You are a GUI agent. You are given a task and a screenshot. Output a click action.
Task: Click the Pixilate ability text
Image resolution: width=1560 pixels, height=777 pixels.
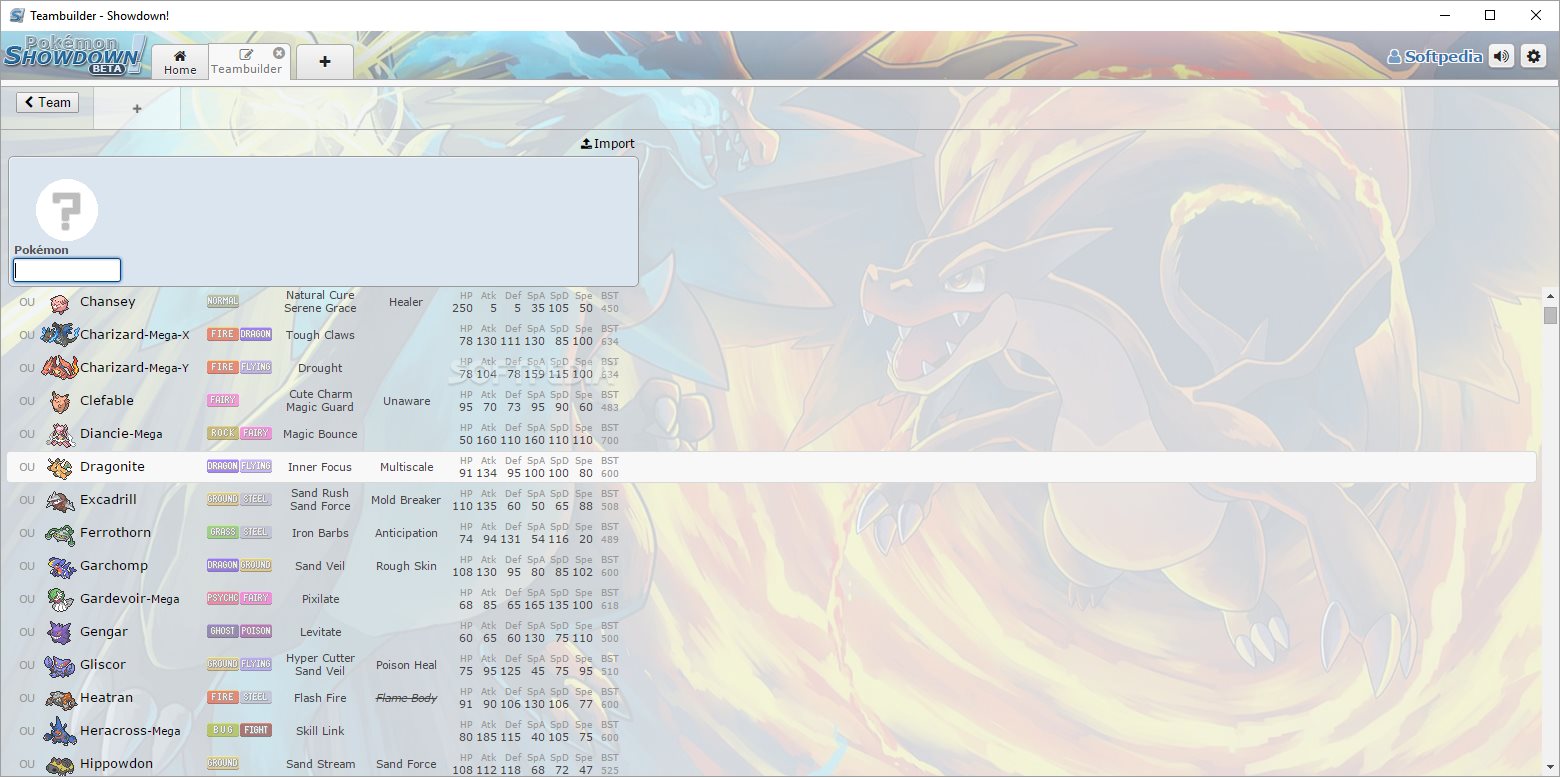point(320,599)
